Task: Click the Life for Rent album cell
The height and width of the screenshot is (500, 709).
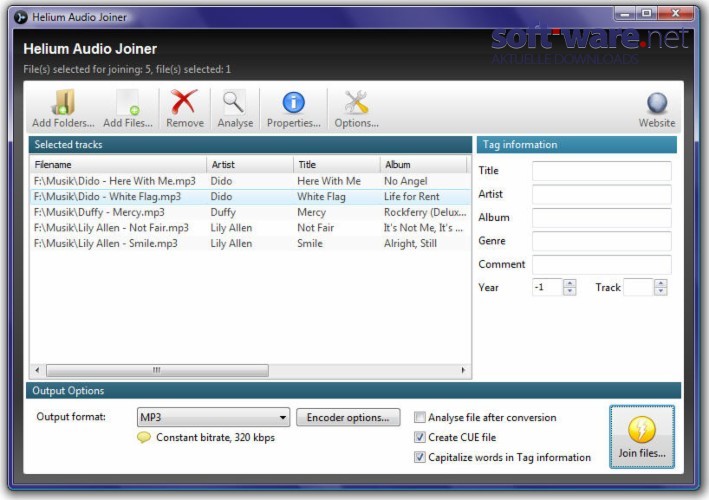Action: [411, 197]
